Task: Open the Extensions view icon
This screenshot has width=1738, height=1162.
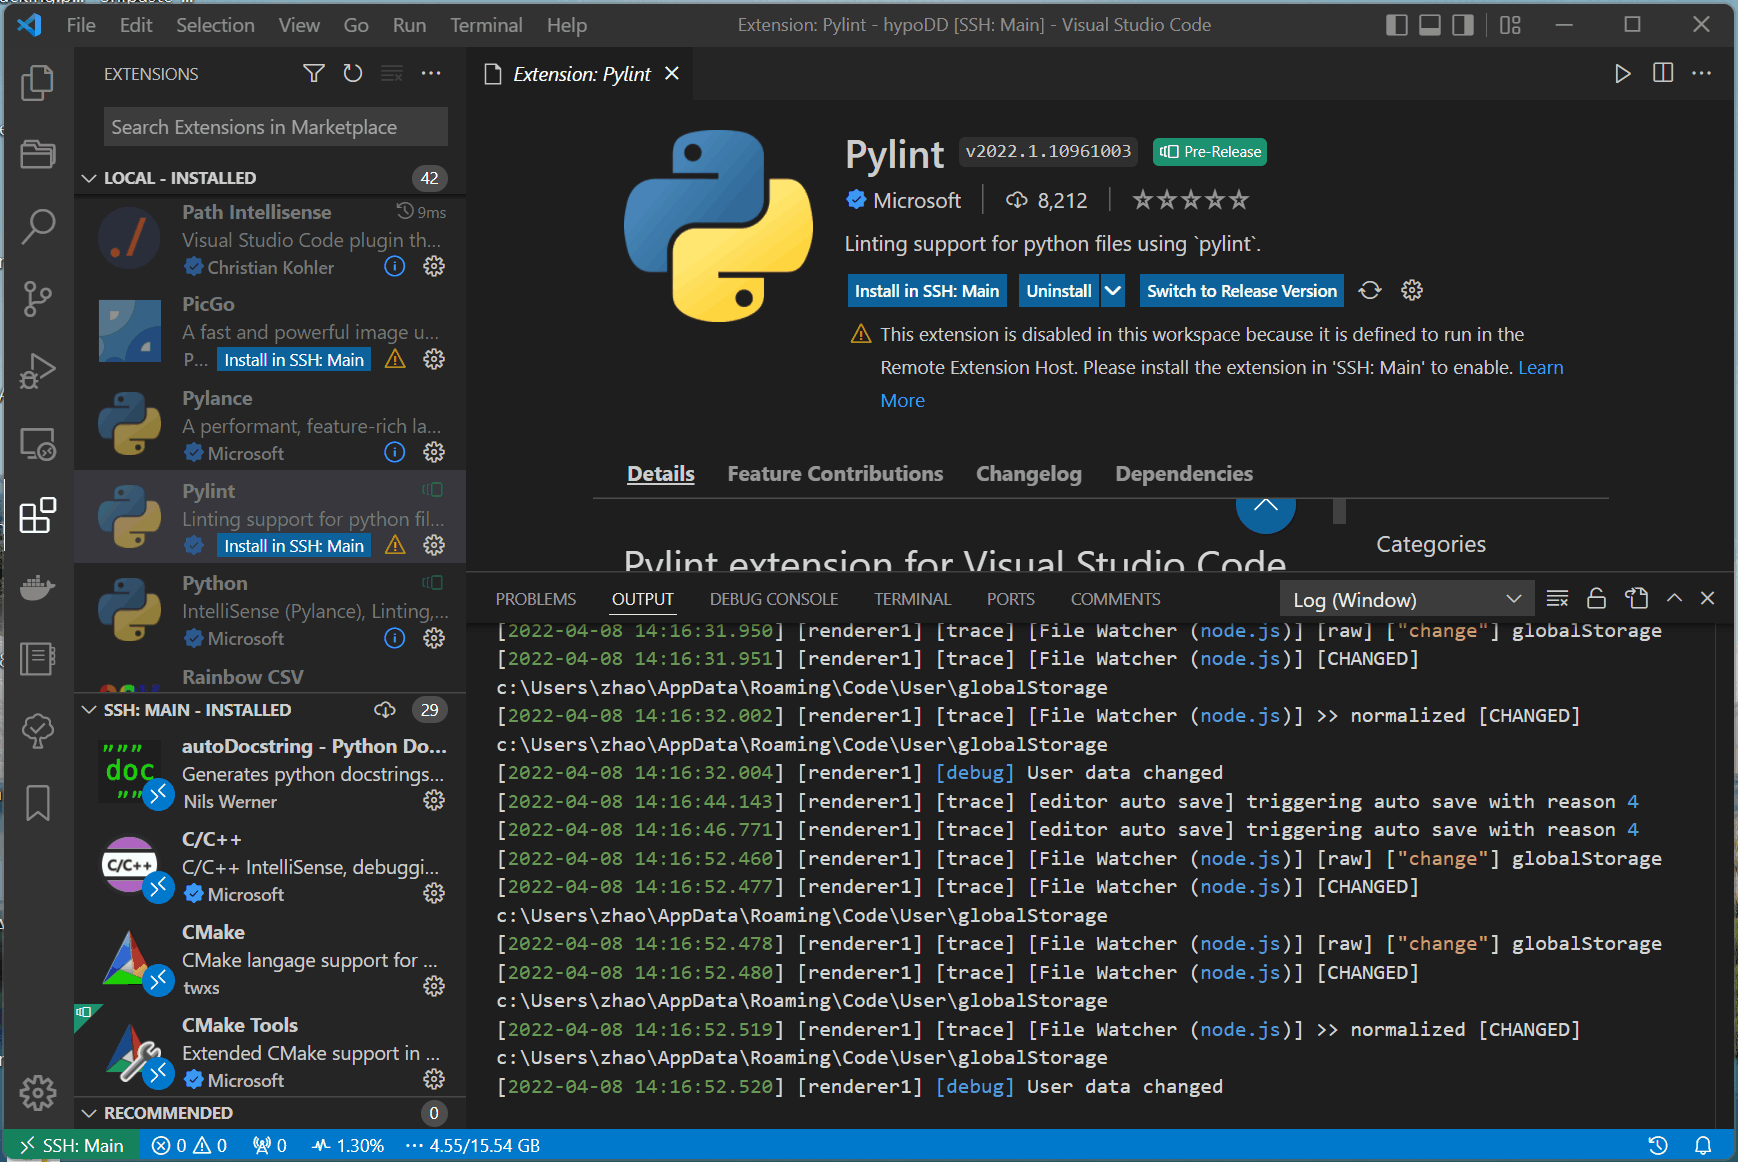Action: pyautogui.click(x=37, y=516)
